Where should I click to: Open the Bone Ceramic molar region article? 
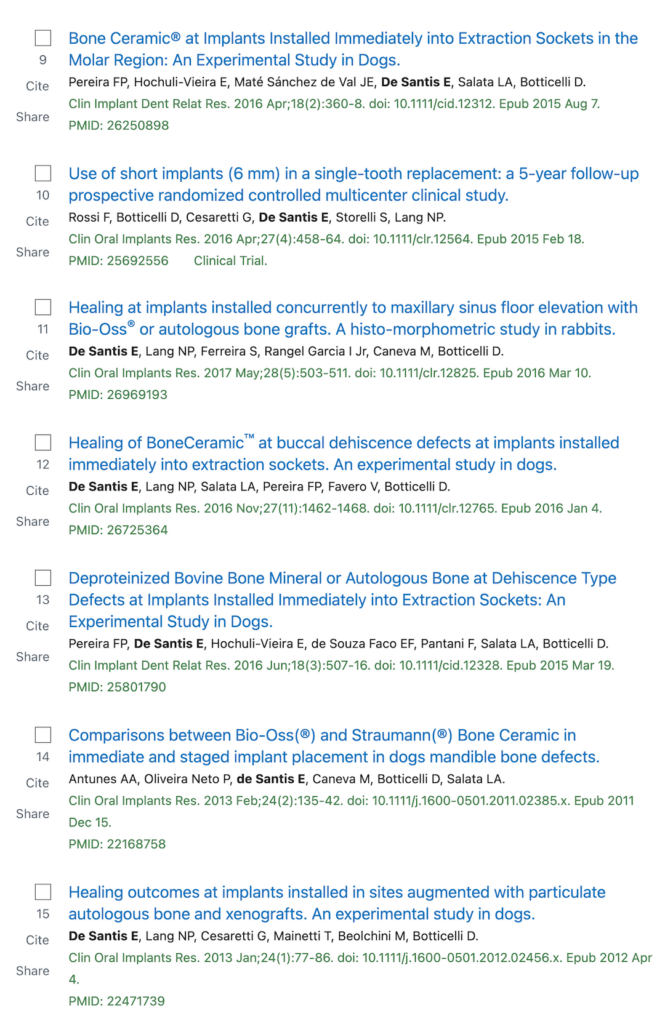pyautogui.click(x=353, y=49)
